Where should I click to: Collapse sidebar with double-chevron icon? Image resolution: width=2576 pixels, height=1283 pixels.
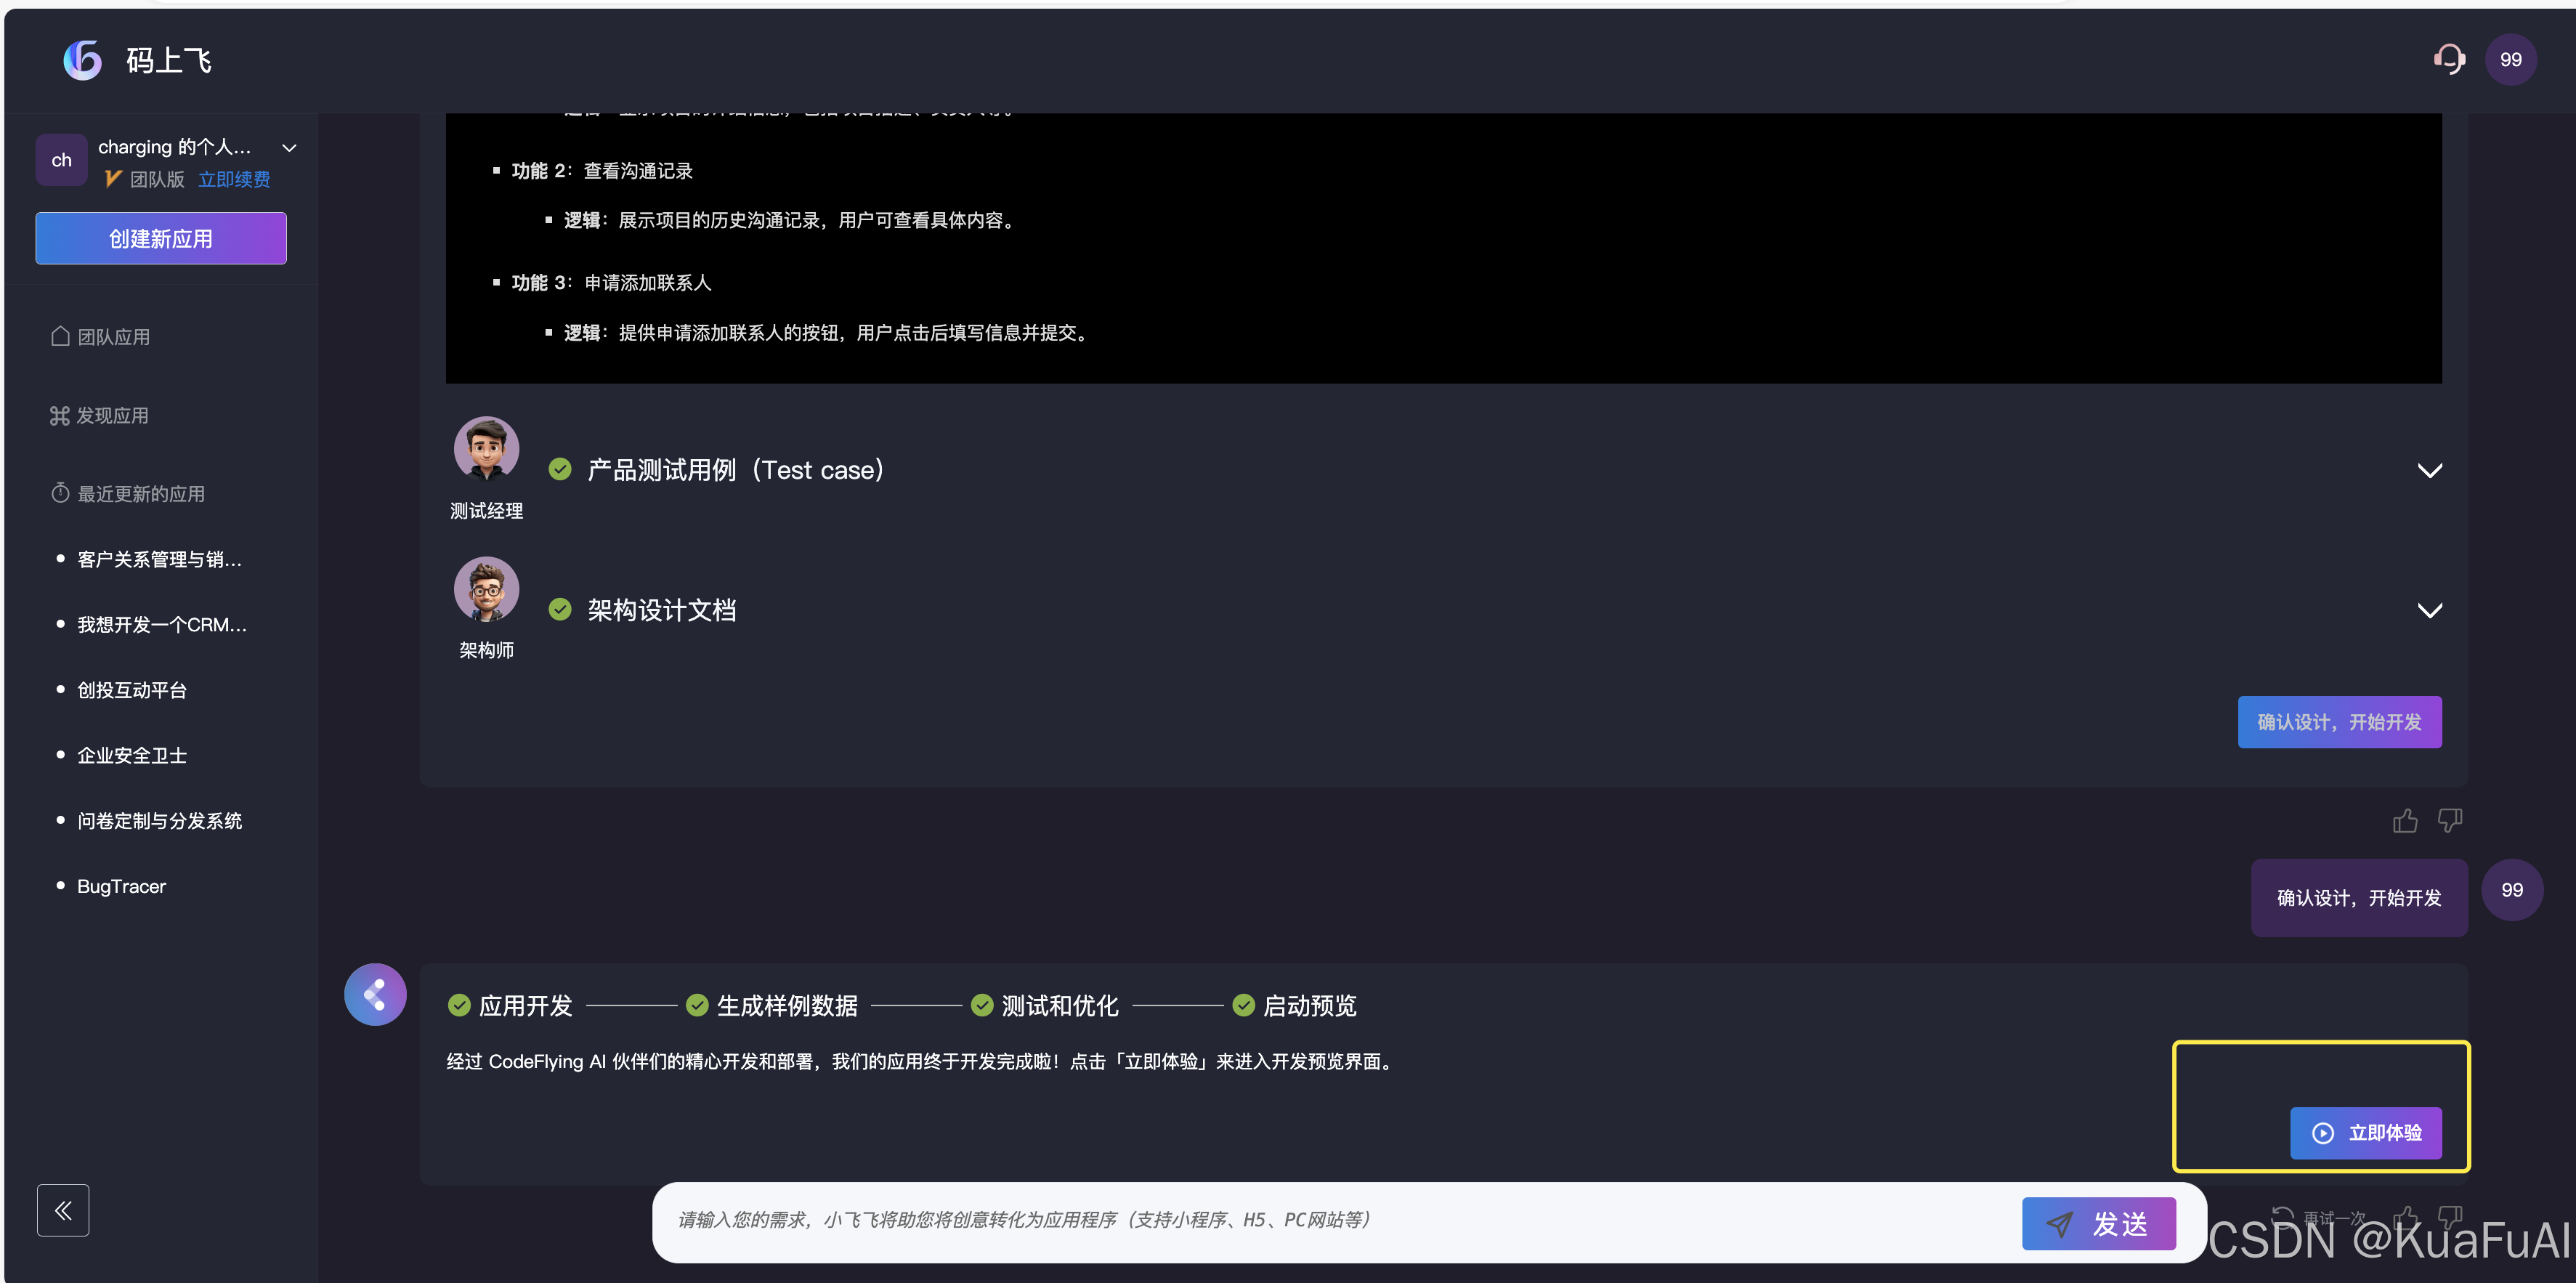point(63,1210)
